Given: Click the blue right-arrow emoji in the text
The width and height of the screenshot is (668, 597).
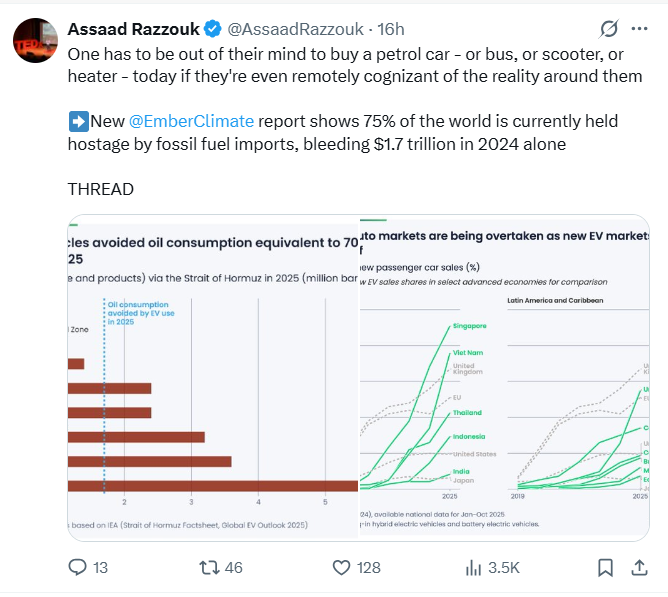Looking at the screenshot, I should point(77,121).
